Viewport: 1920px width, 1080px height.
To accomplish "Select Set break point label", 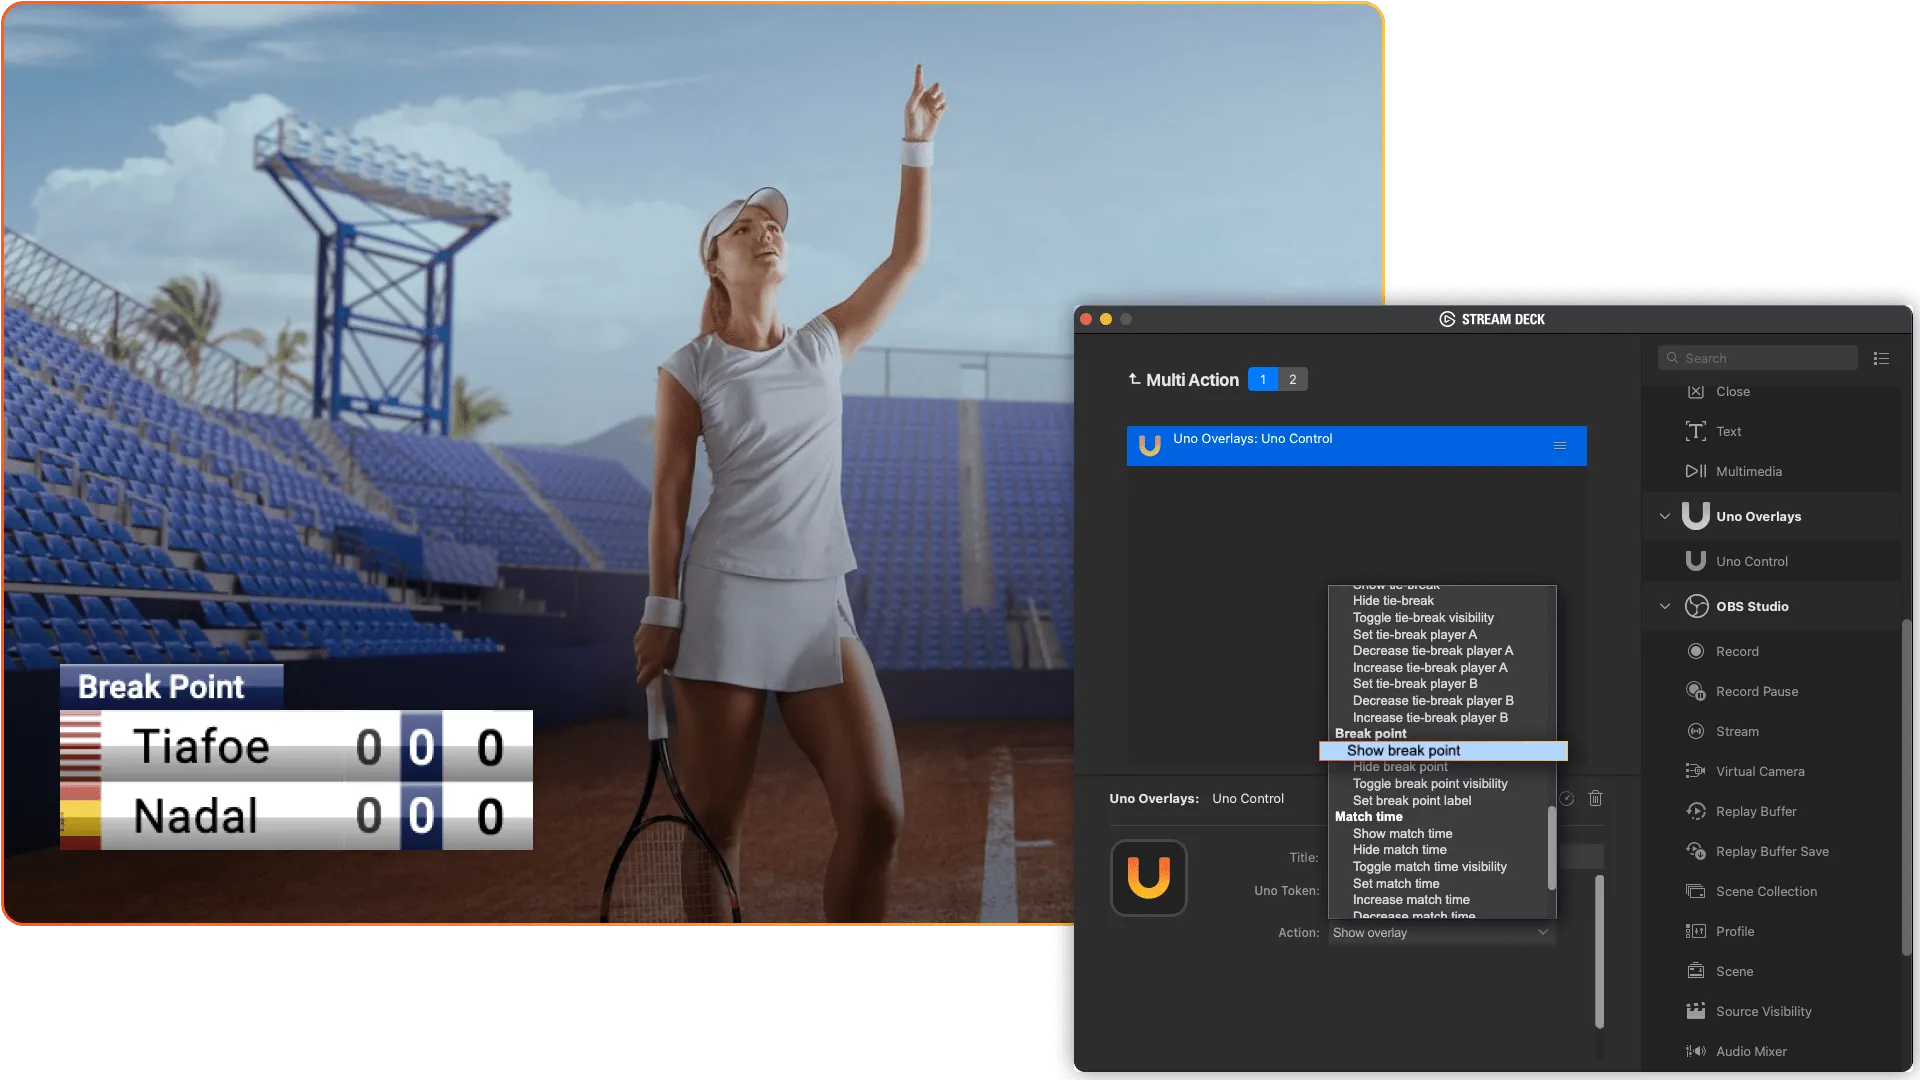I will pos(1412,801).
